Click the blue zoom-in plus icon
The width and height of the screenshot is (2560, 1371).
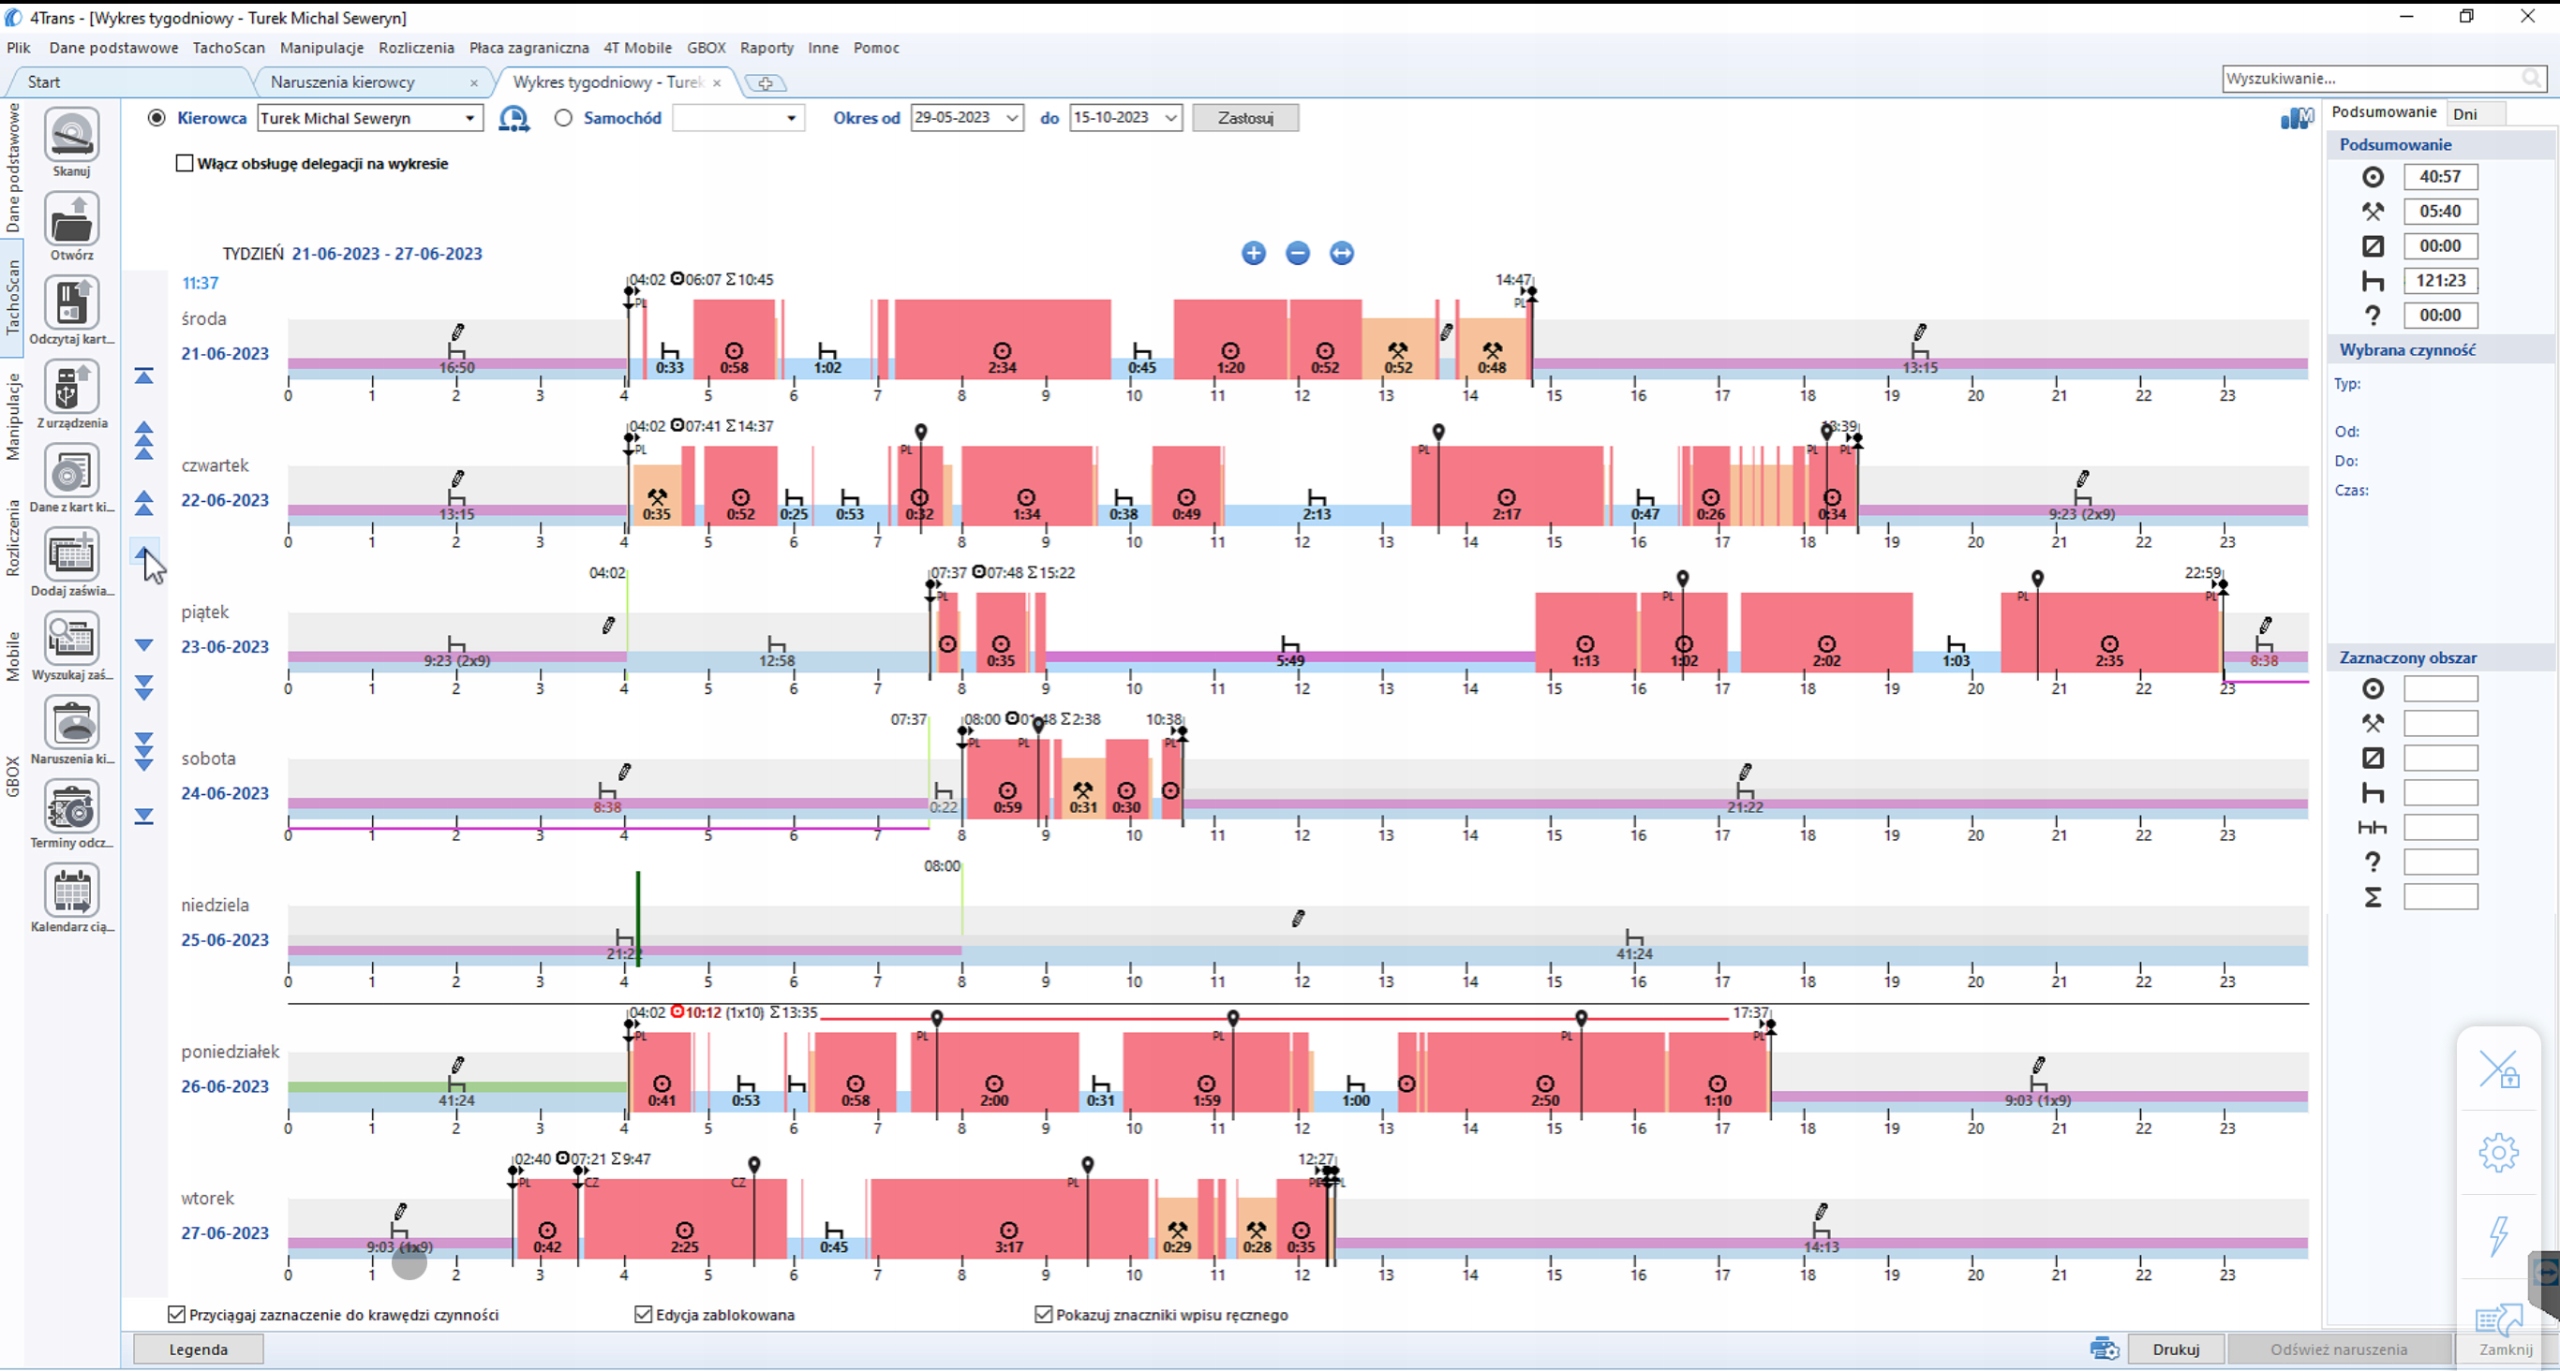point(1253,253)
